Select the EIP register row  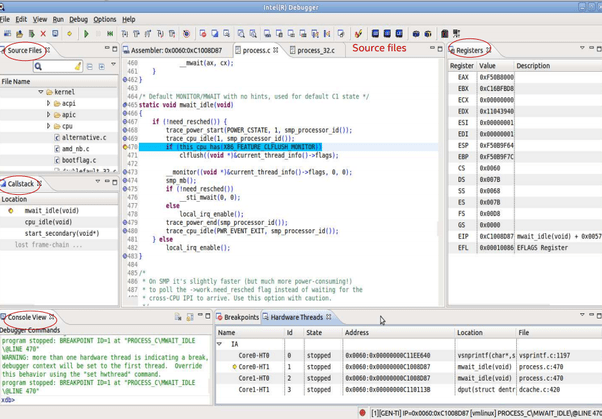click(x=525, y=236)
